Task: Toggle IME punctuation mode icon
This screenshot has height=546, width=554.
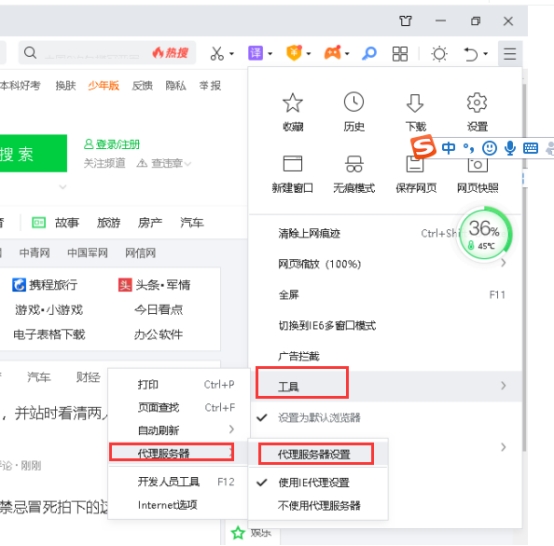Action: click(x=468, y=148)
